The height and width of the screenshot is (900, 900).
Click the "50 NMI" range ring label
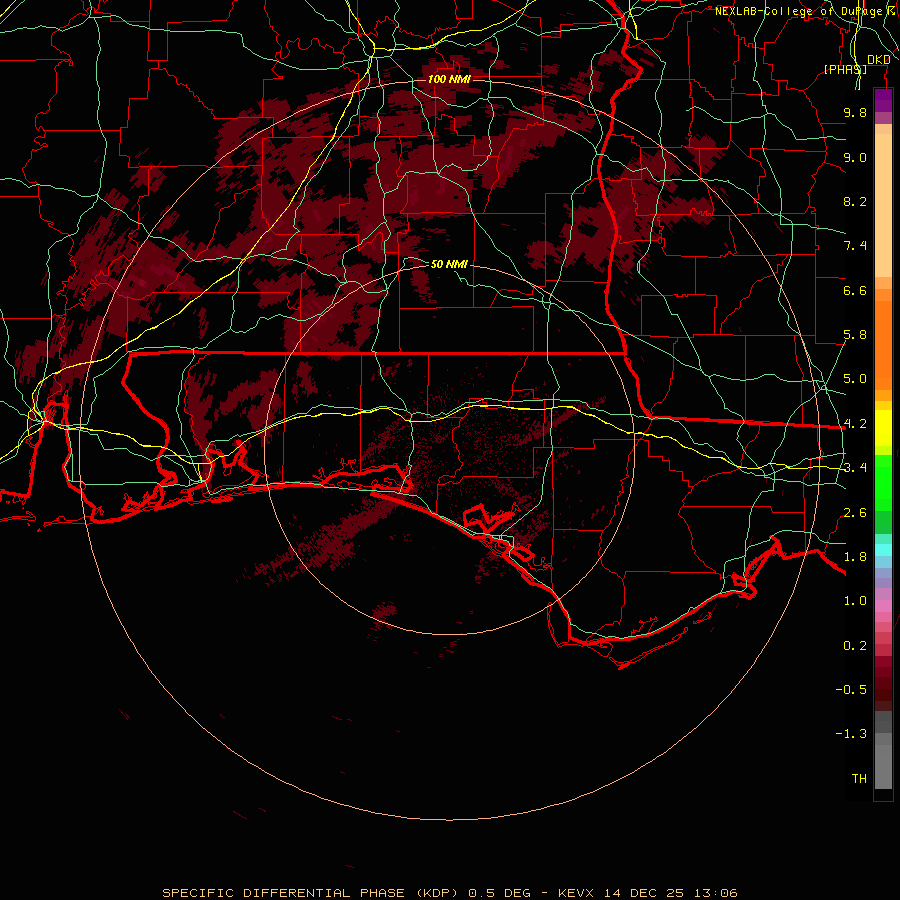click(449, 264)
